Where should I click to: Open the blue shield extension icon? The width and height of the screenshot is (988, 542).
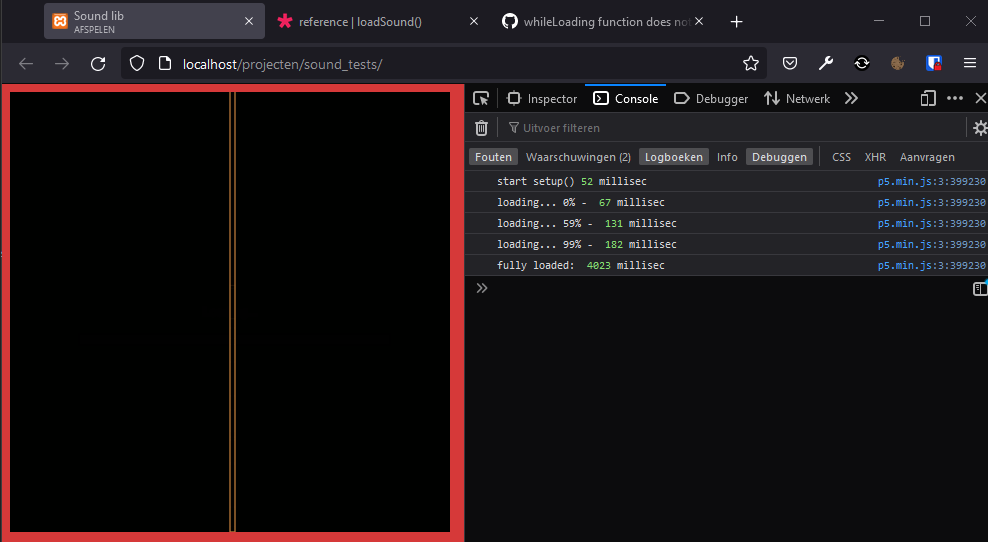coord(934,64)
